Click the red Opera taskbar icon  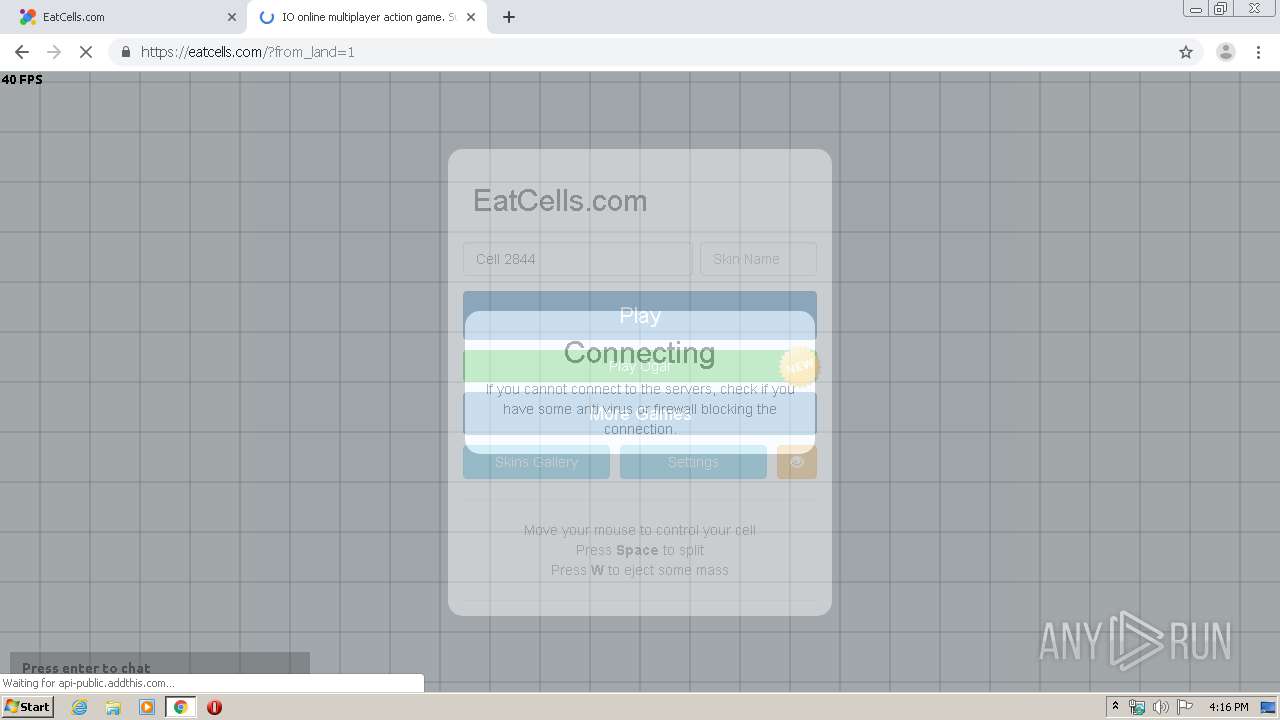(x=214, y=707)
